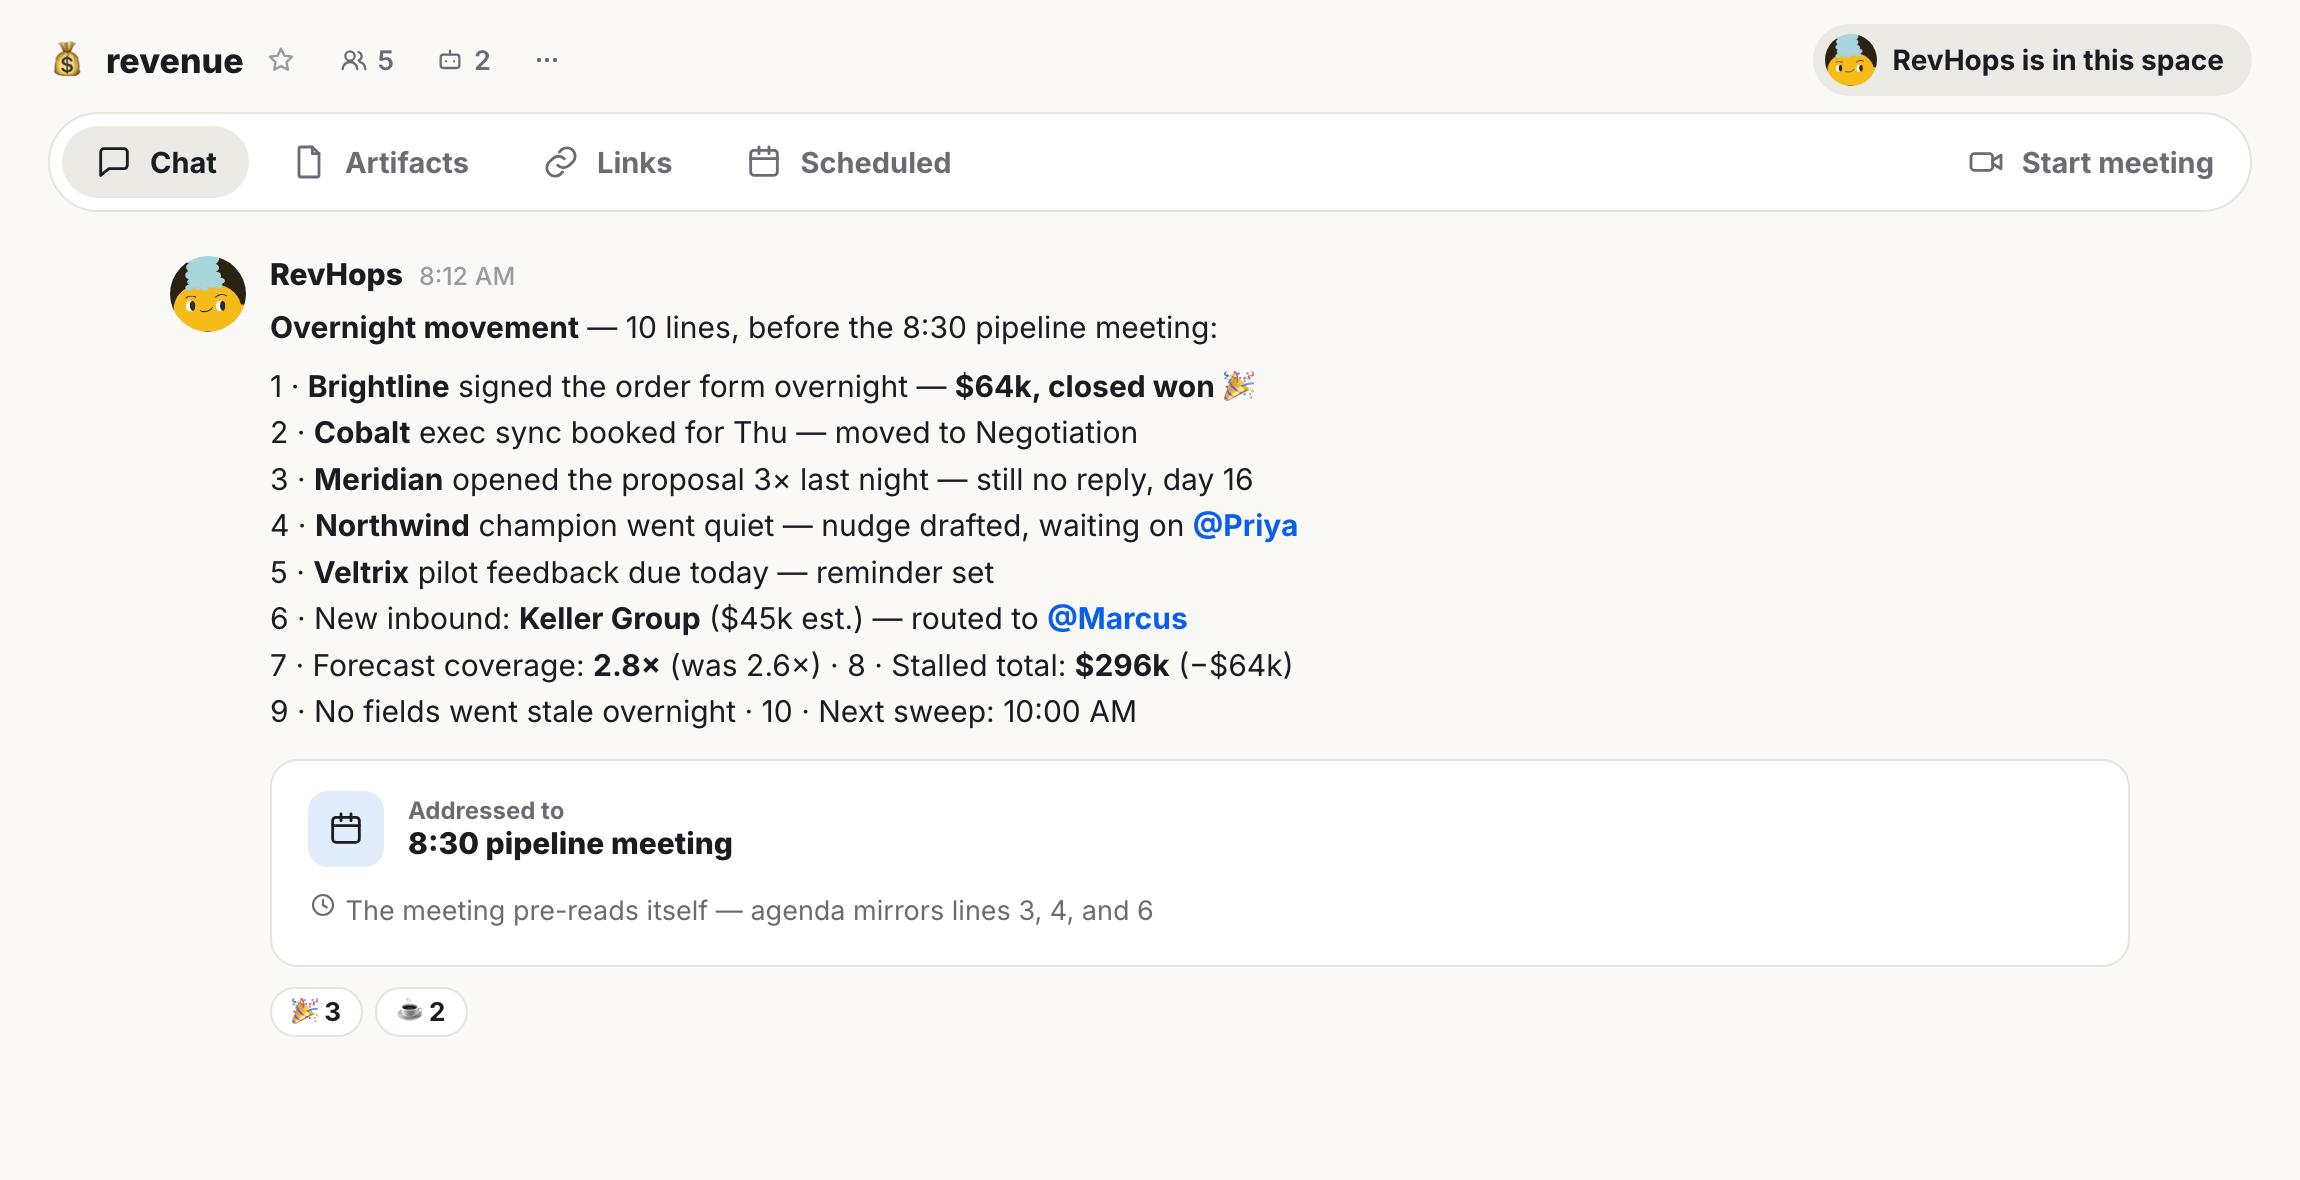Click Start meeting button
This screenshot has width=2300, height=1180.
pos(2091,162)
